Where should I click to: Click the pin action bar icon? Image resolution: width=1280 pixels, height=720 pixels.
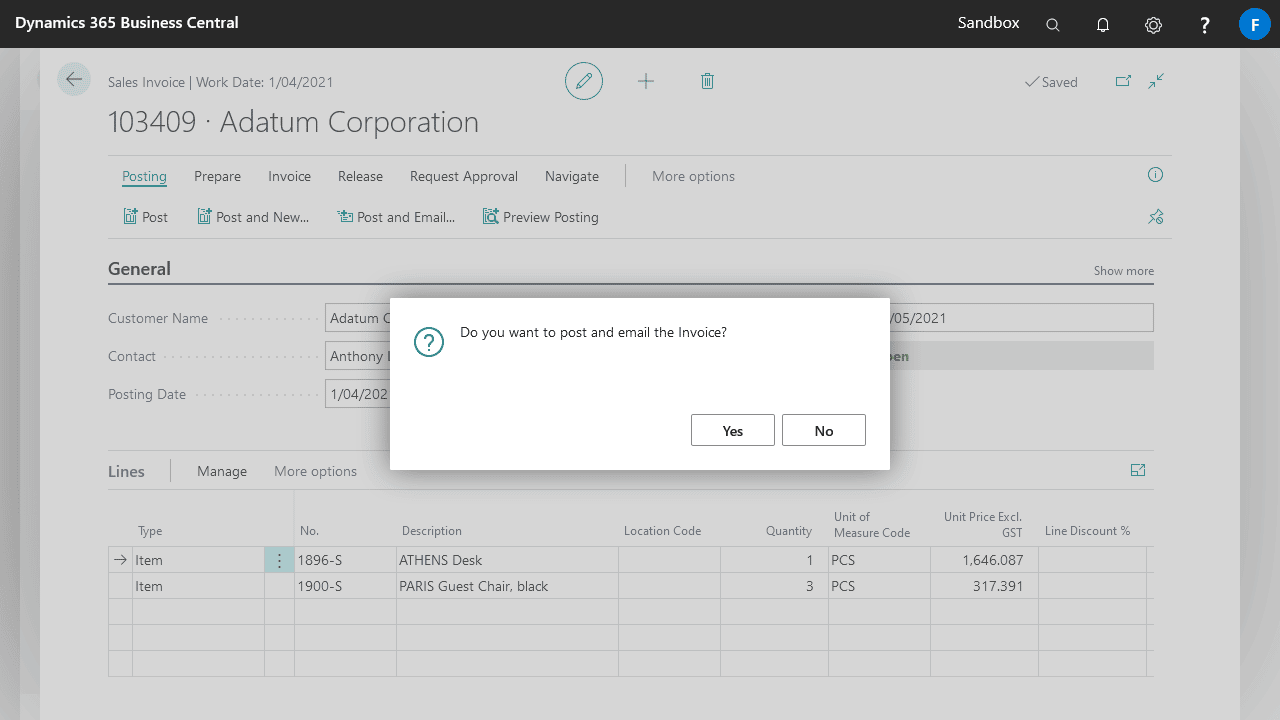[x=1155, y=217]
